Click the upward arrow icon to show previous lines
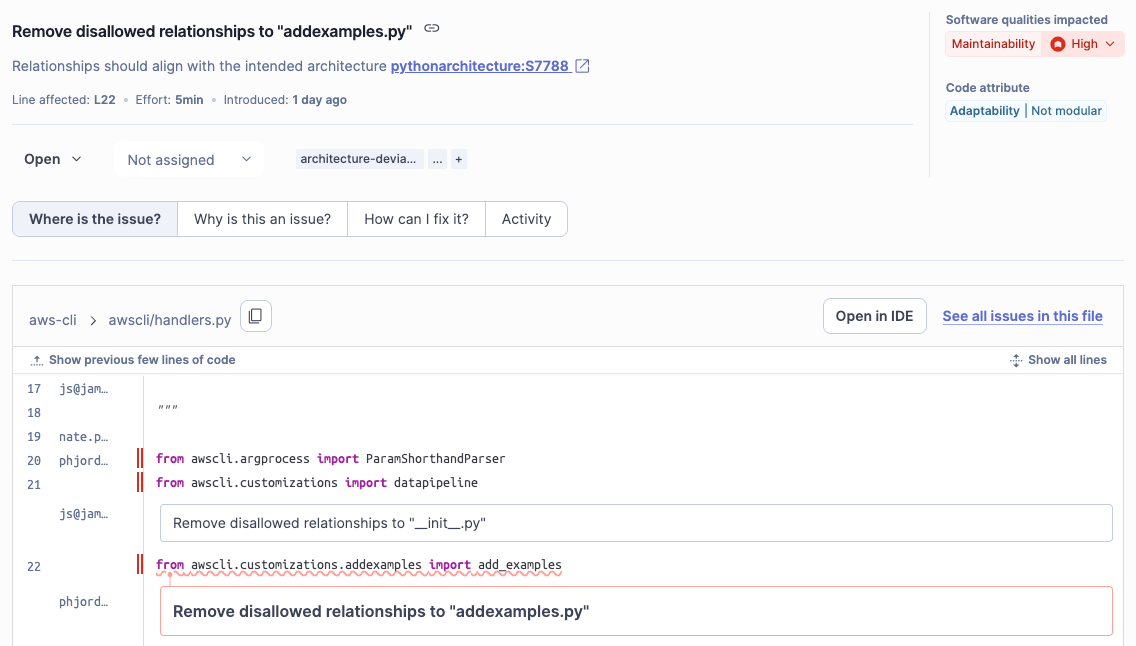 pos(37,360)
